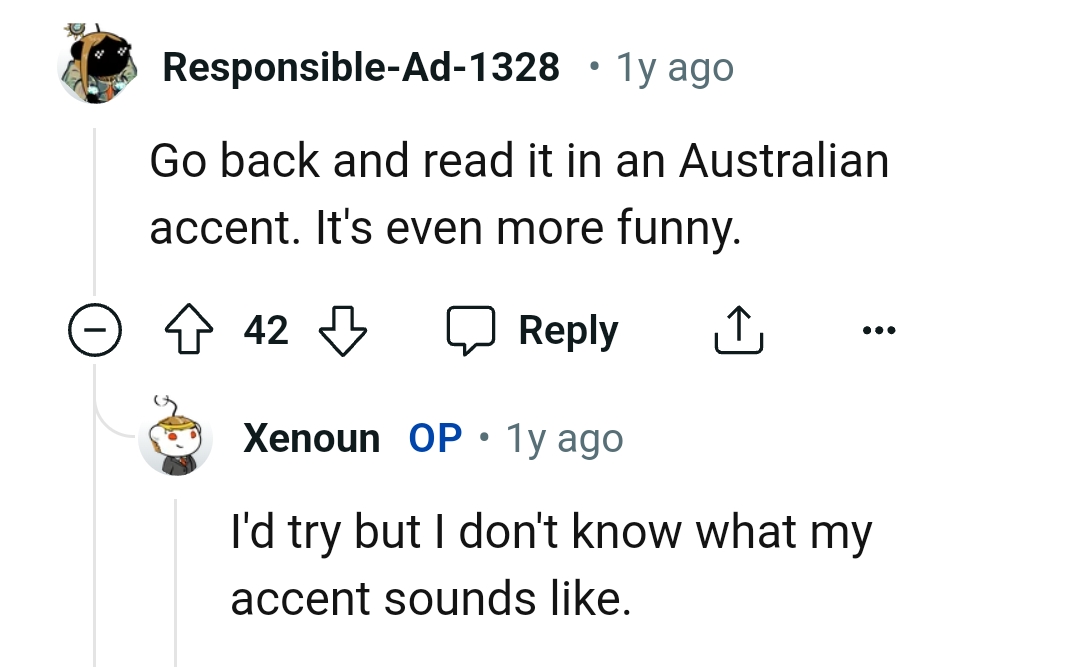The height and width of the screenshot is (667, 1080).
Task: Click the OP badge next to Xenoun
Action: click(x=434, y=437)
